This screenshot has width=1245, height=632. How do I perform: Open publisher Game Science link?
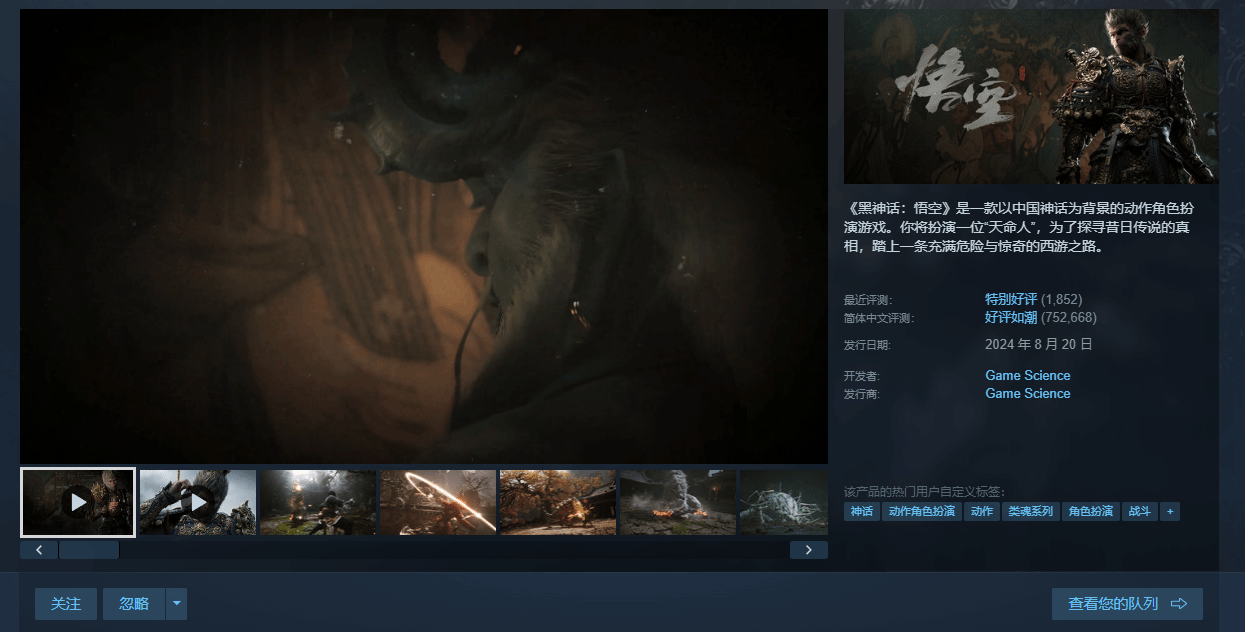pos(1027,394)
